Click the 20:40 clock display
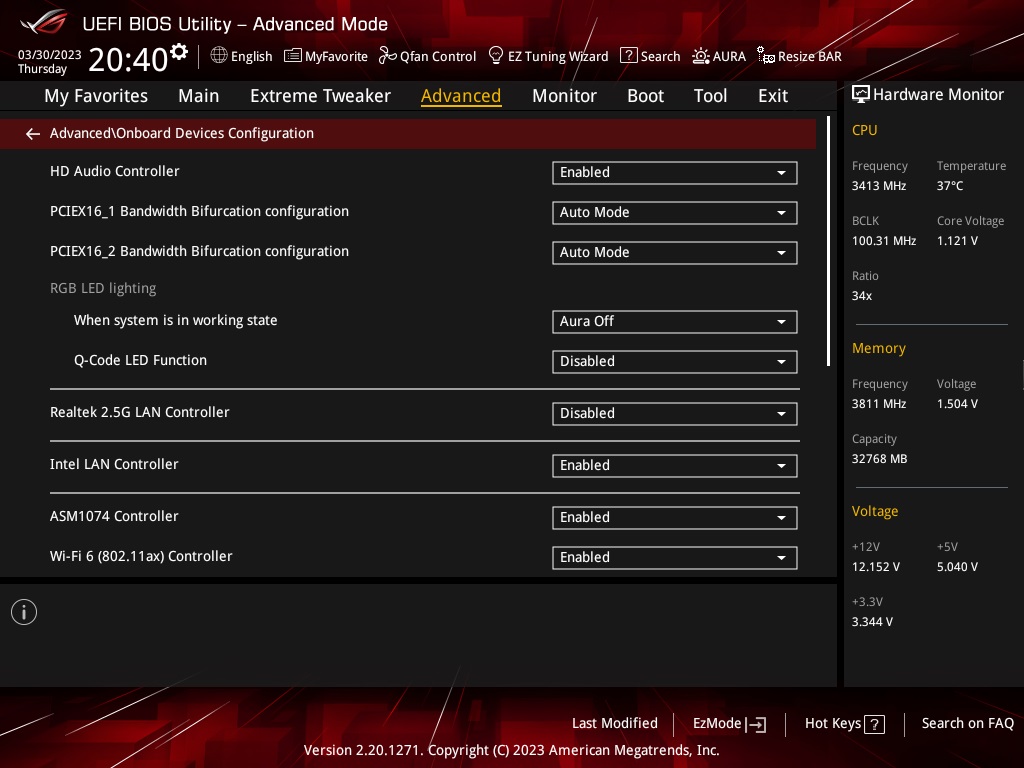 (128, 59)
